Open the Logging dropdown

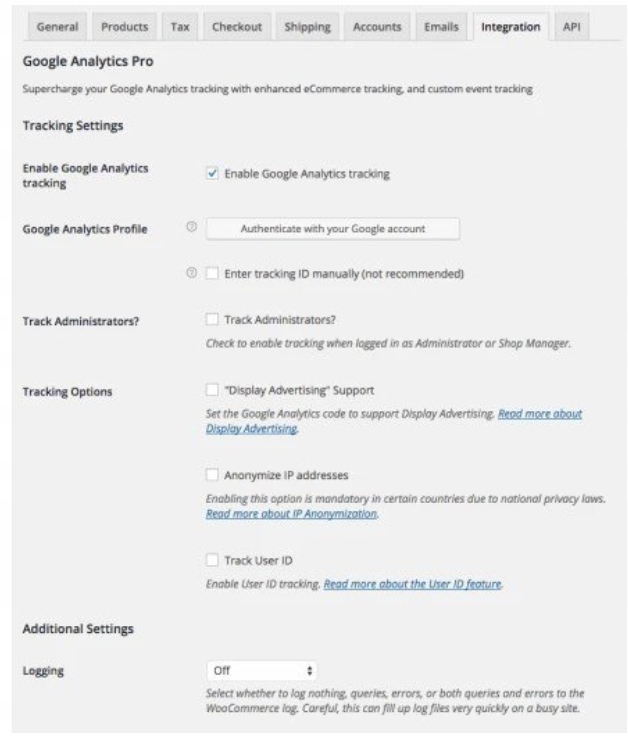262,670
